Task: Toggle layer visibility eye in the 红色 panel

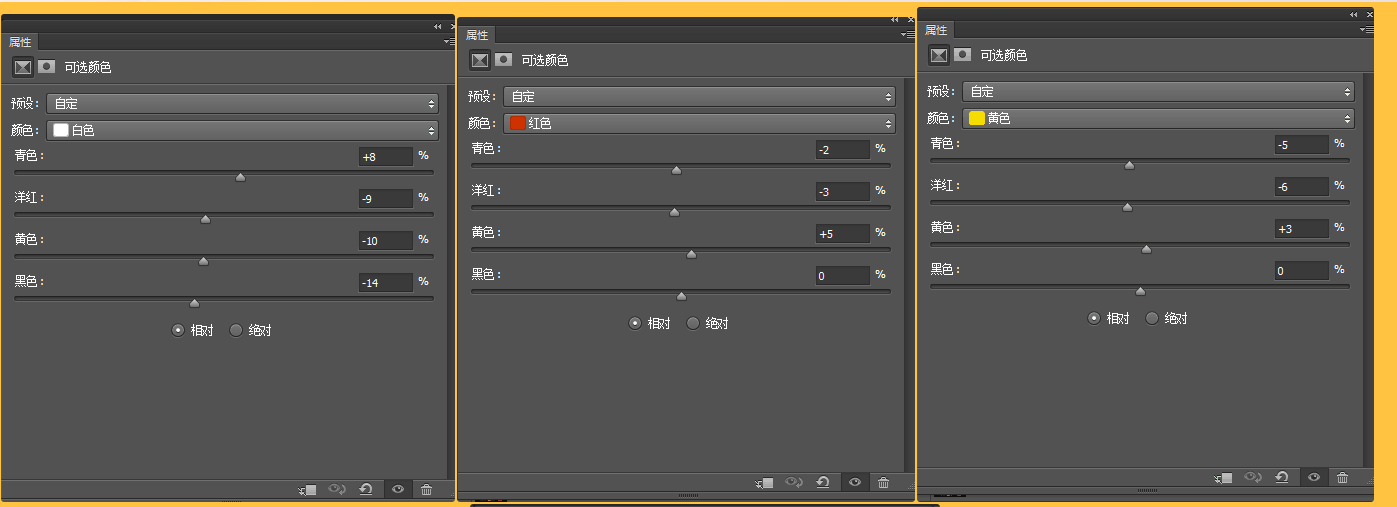Action: [855, 482]
